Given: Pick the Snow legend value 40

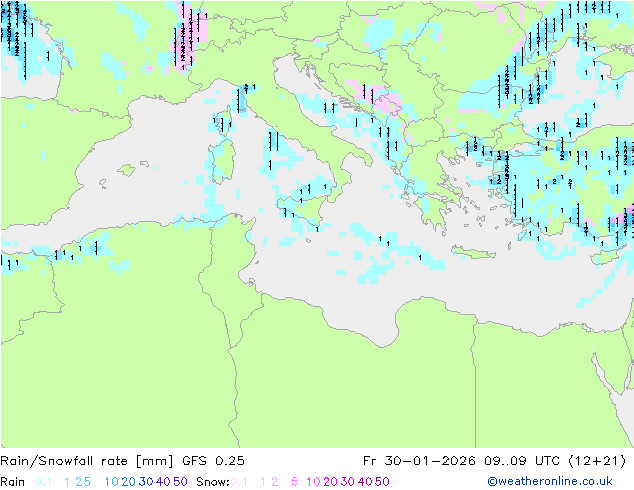Looking at the screenshot, I should pyautogui.click(x=365, y=482).
